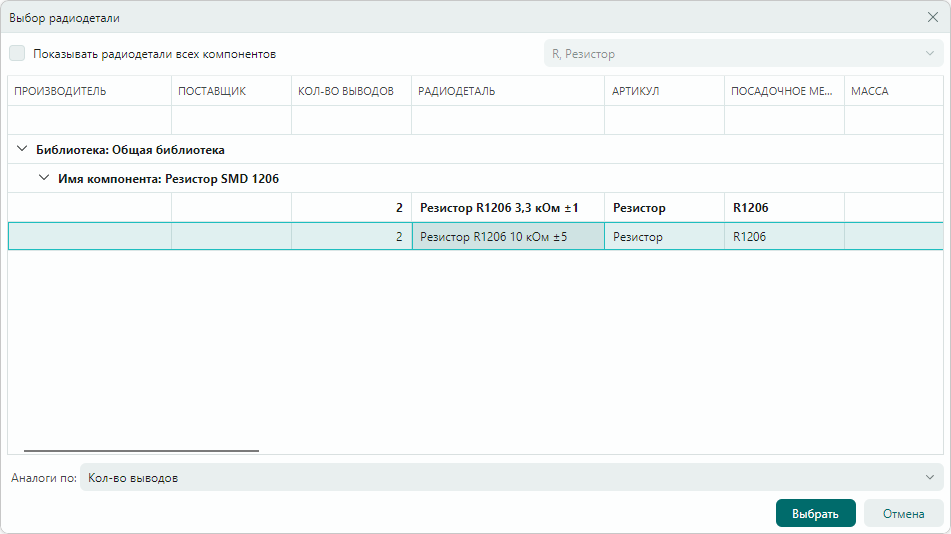Open the Аналоги по dropdown
The width and height of the screenshot is (951, 534).
point(511,478)
